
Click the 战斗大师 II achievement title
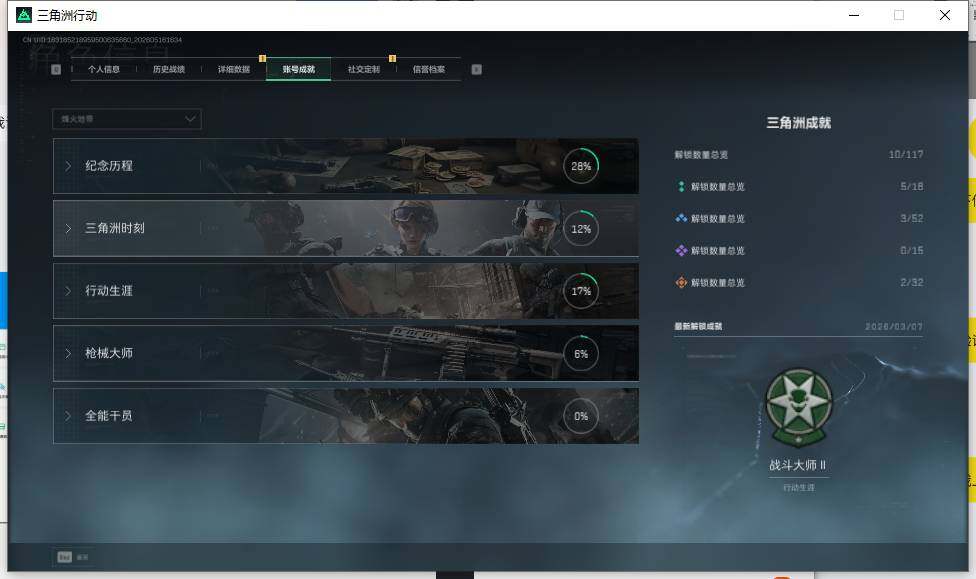pyautogui.click(x=798, y=465)
